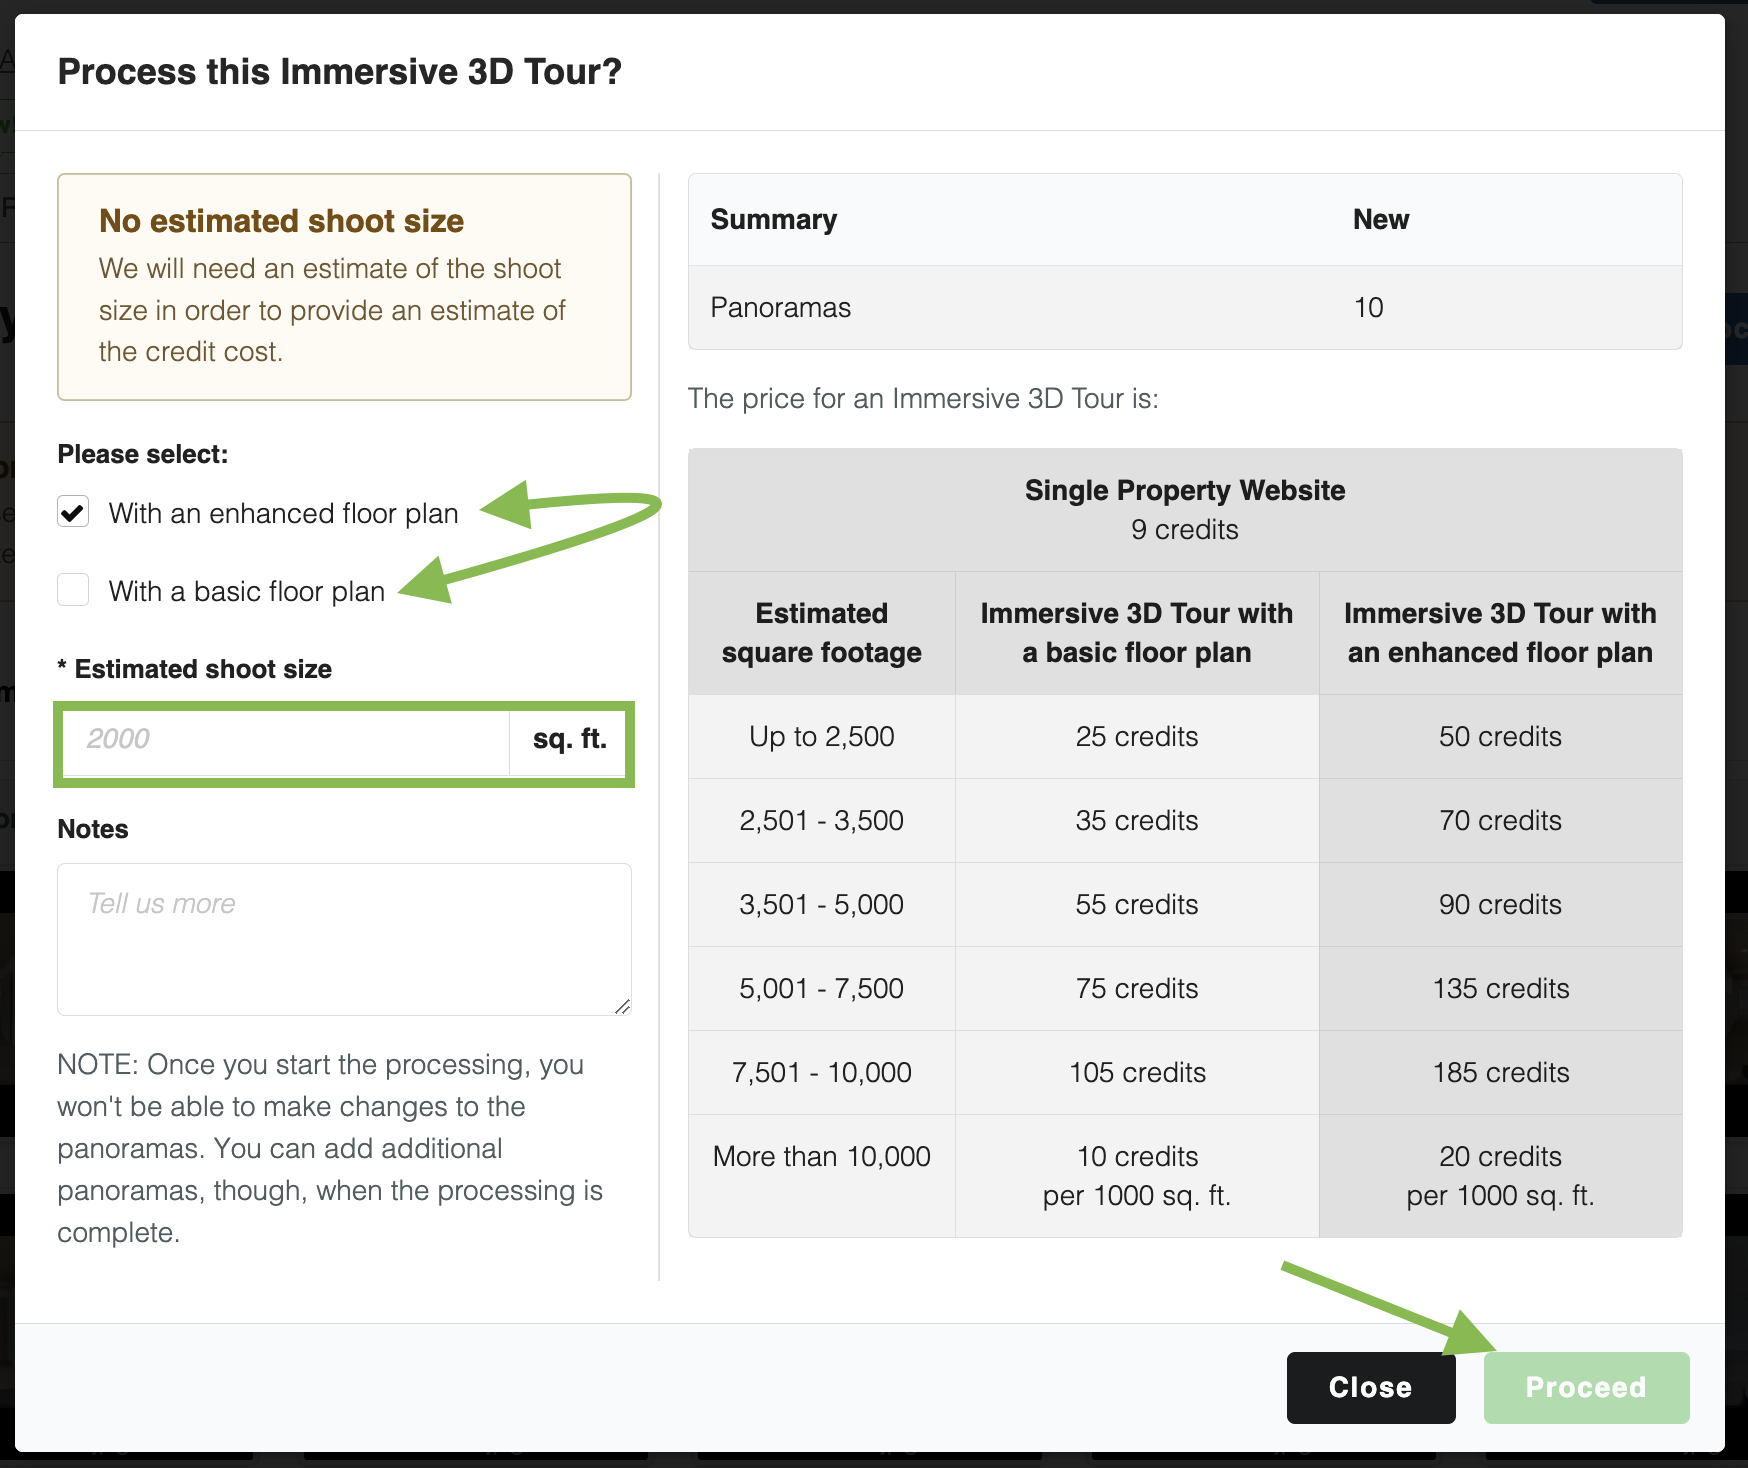The height and width of the screenshot is (1468, 1748).
Task: Click the '35 credits' cell
Action: coord(1137,821)
